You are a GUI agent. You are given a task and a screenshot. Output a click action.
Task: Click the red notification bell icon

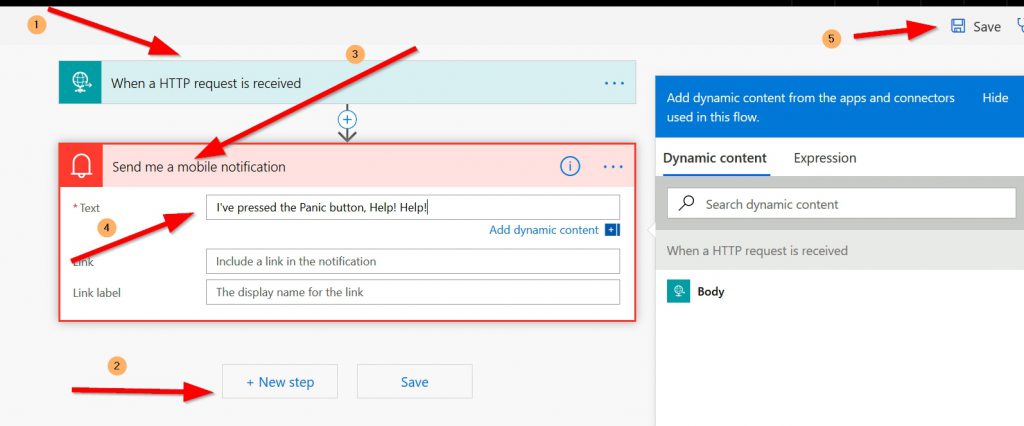pyautogui.click(x=80, y=166)
